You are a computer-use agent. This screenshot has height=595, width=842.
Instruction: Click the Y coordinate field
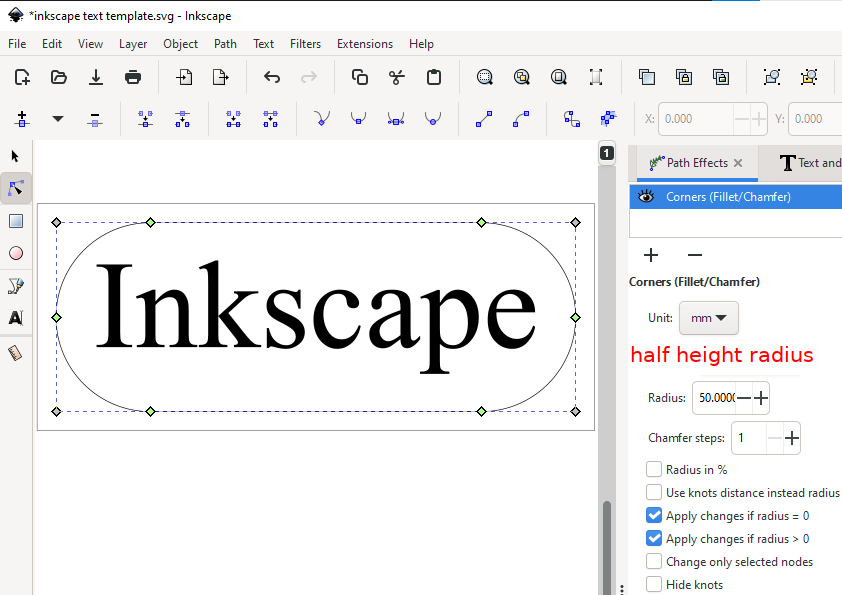pos(815,119)
